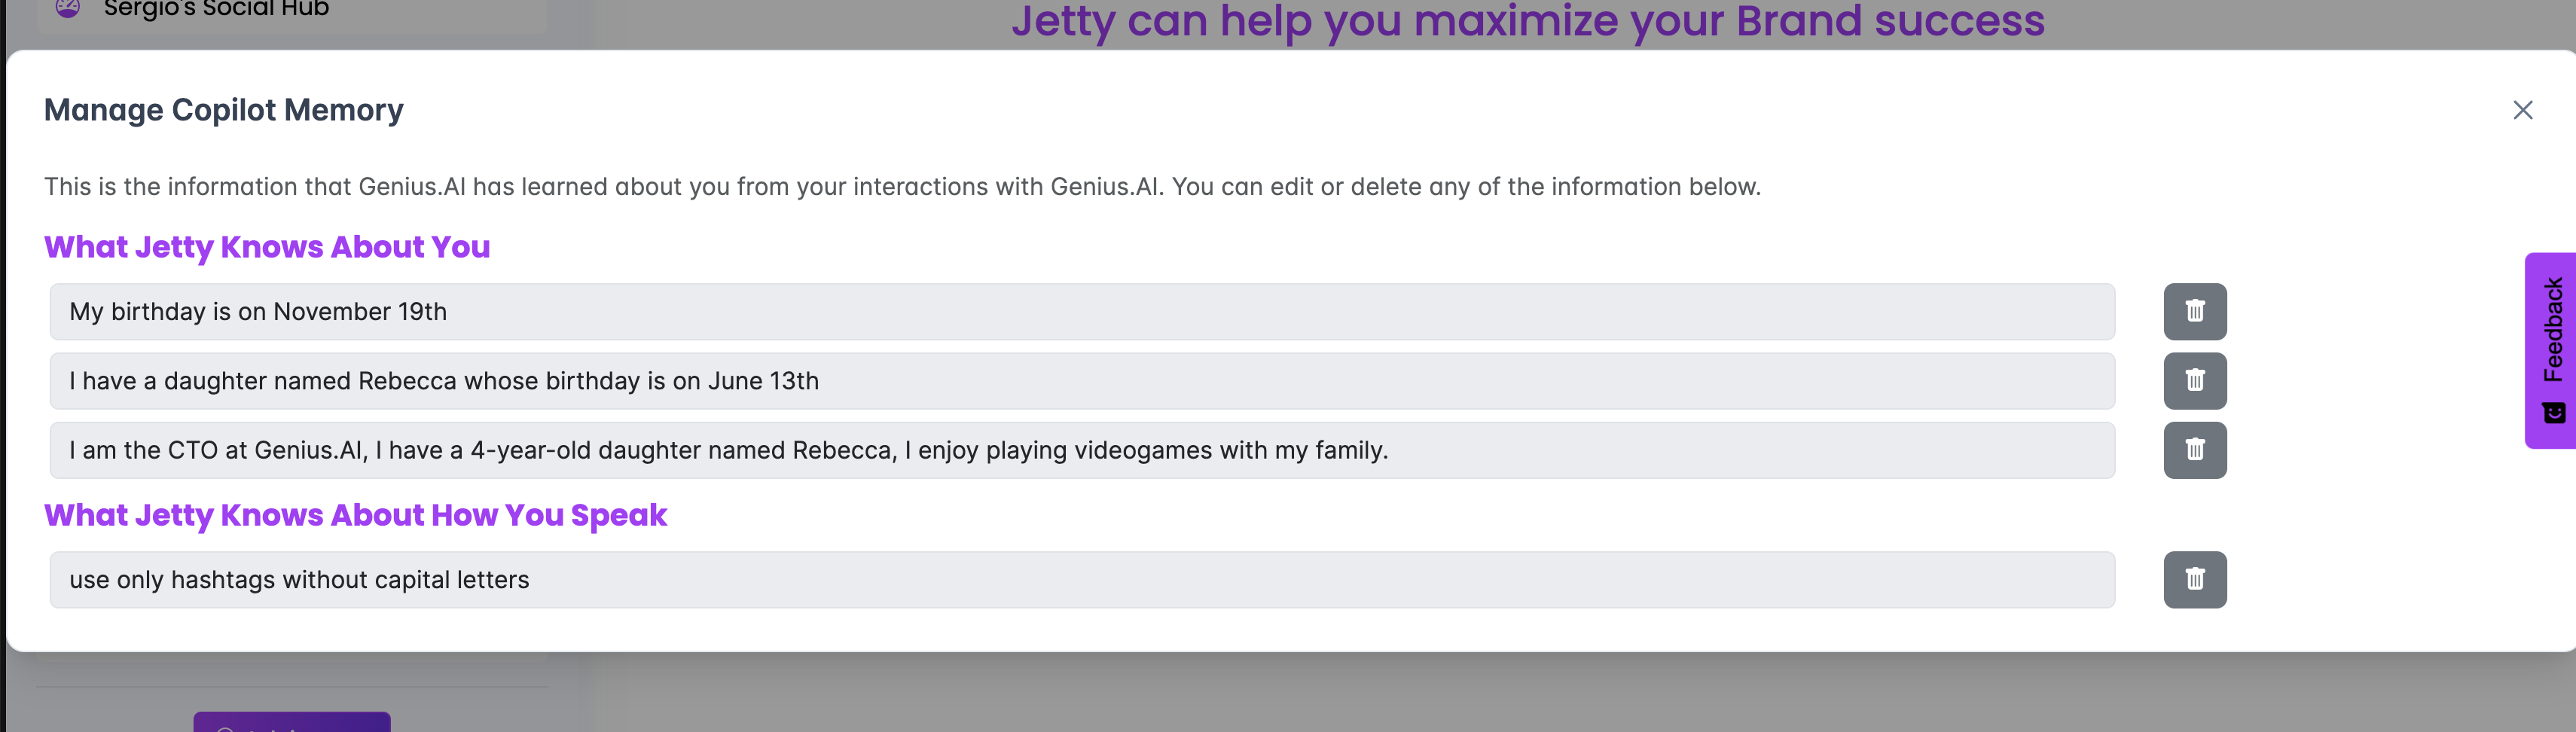Delete Rebecca's June 13th birthday memory
Screen dimensions: 2576x732
tap(2194, 380)
